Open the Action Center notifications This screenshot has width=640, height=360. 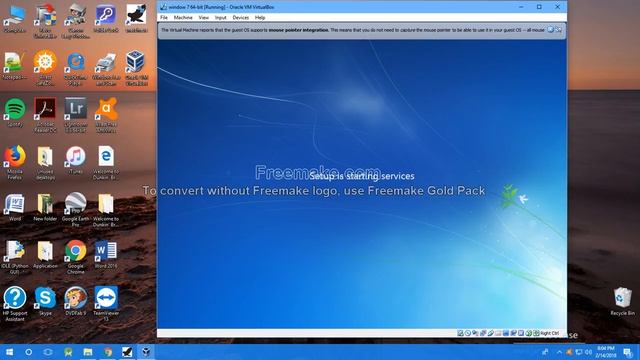coord(628,352)
